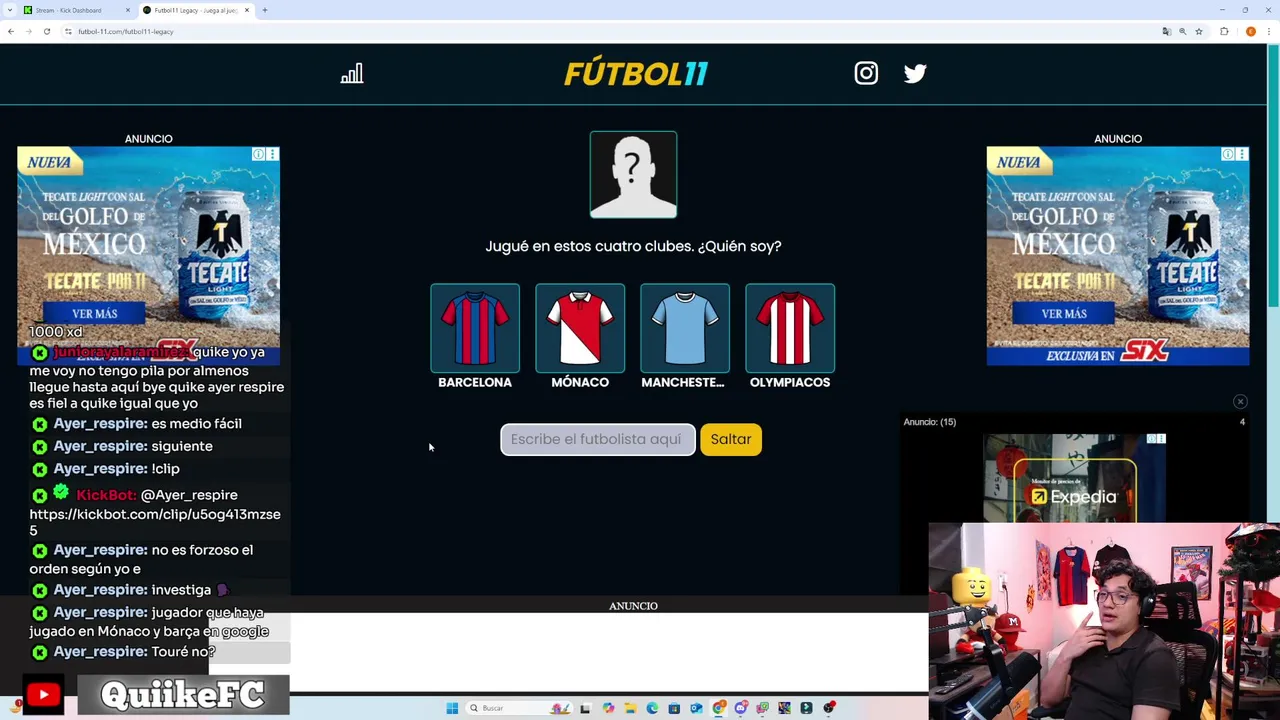Click the KickBot username in chat
Viewport: 1280px width, 720px height.
[106, 495]
